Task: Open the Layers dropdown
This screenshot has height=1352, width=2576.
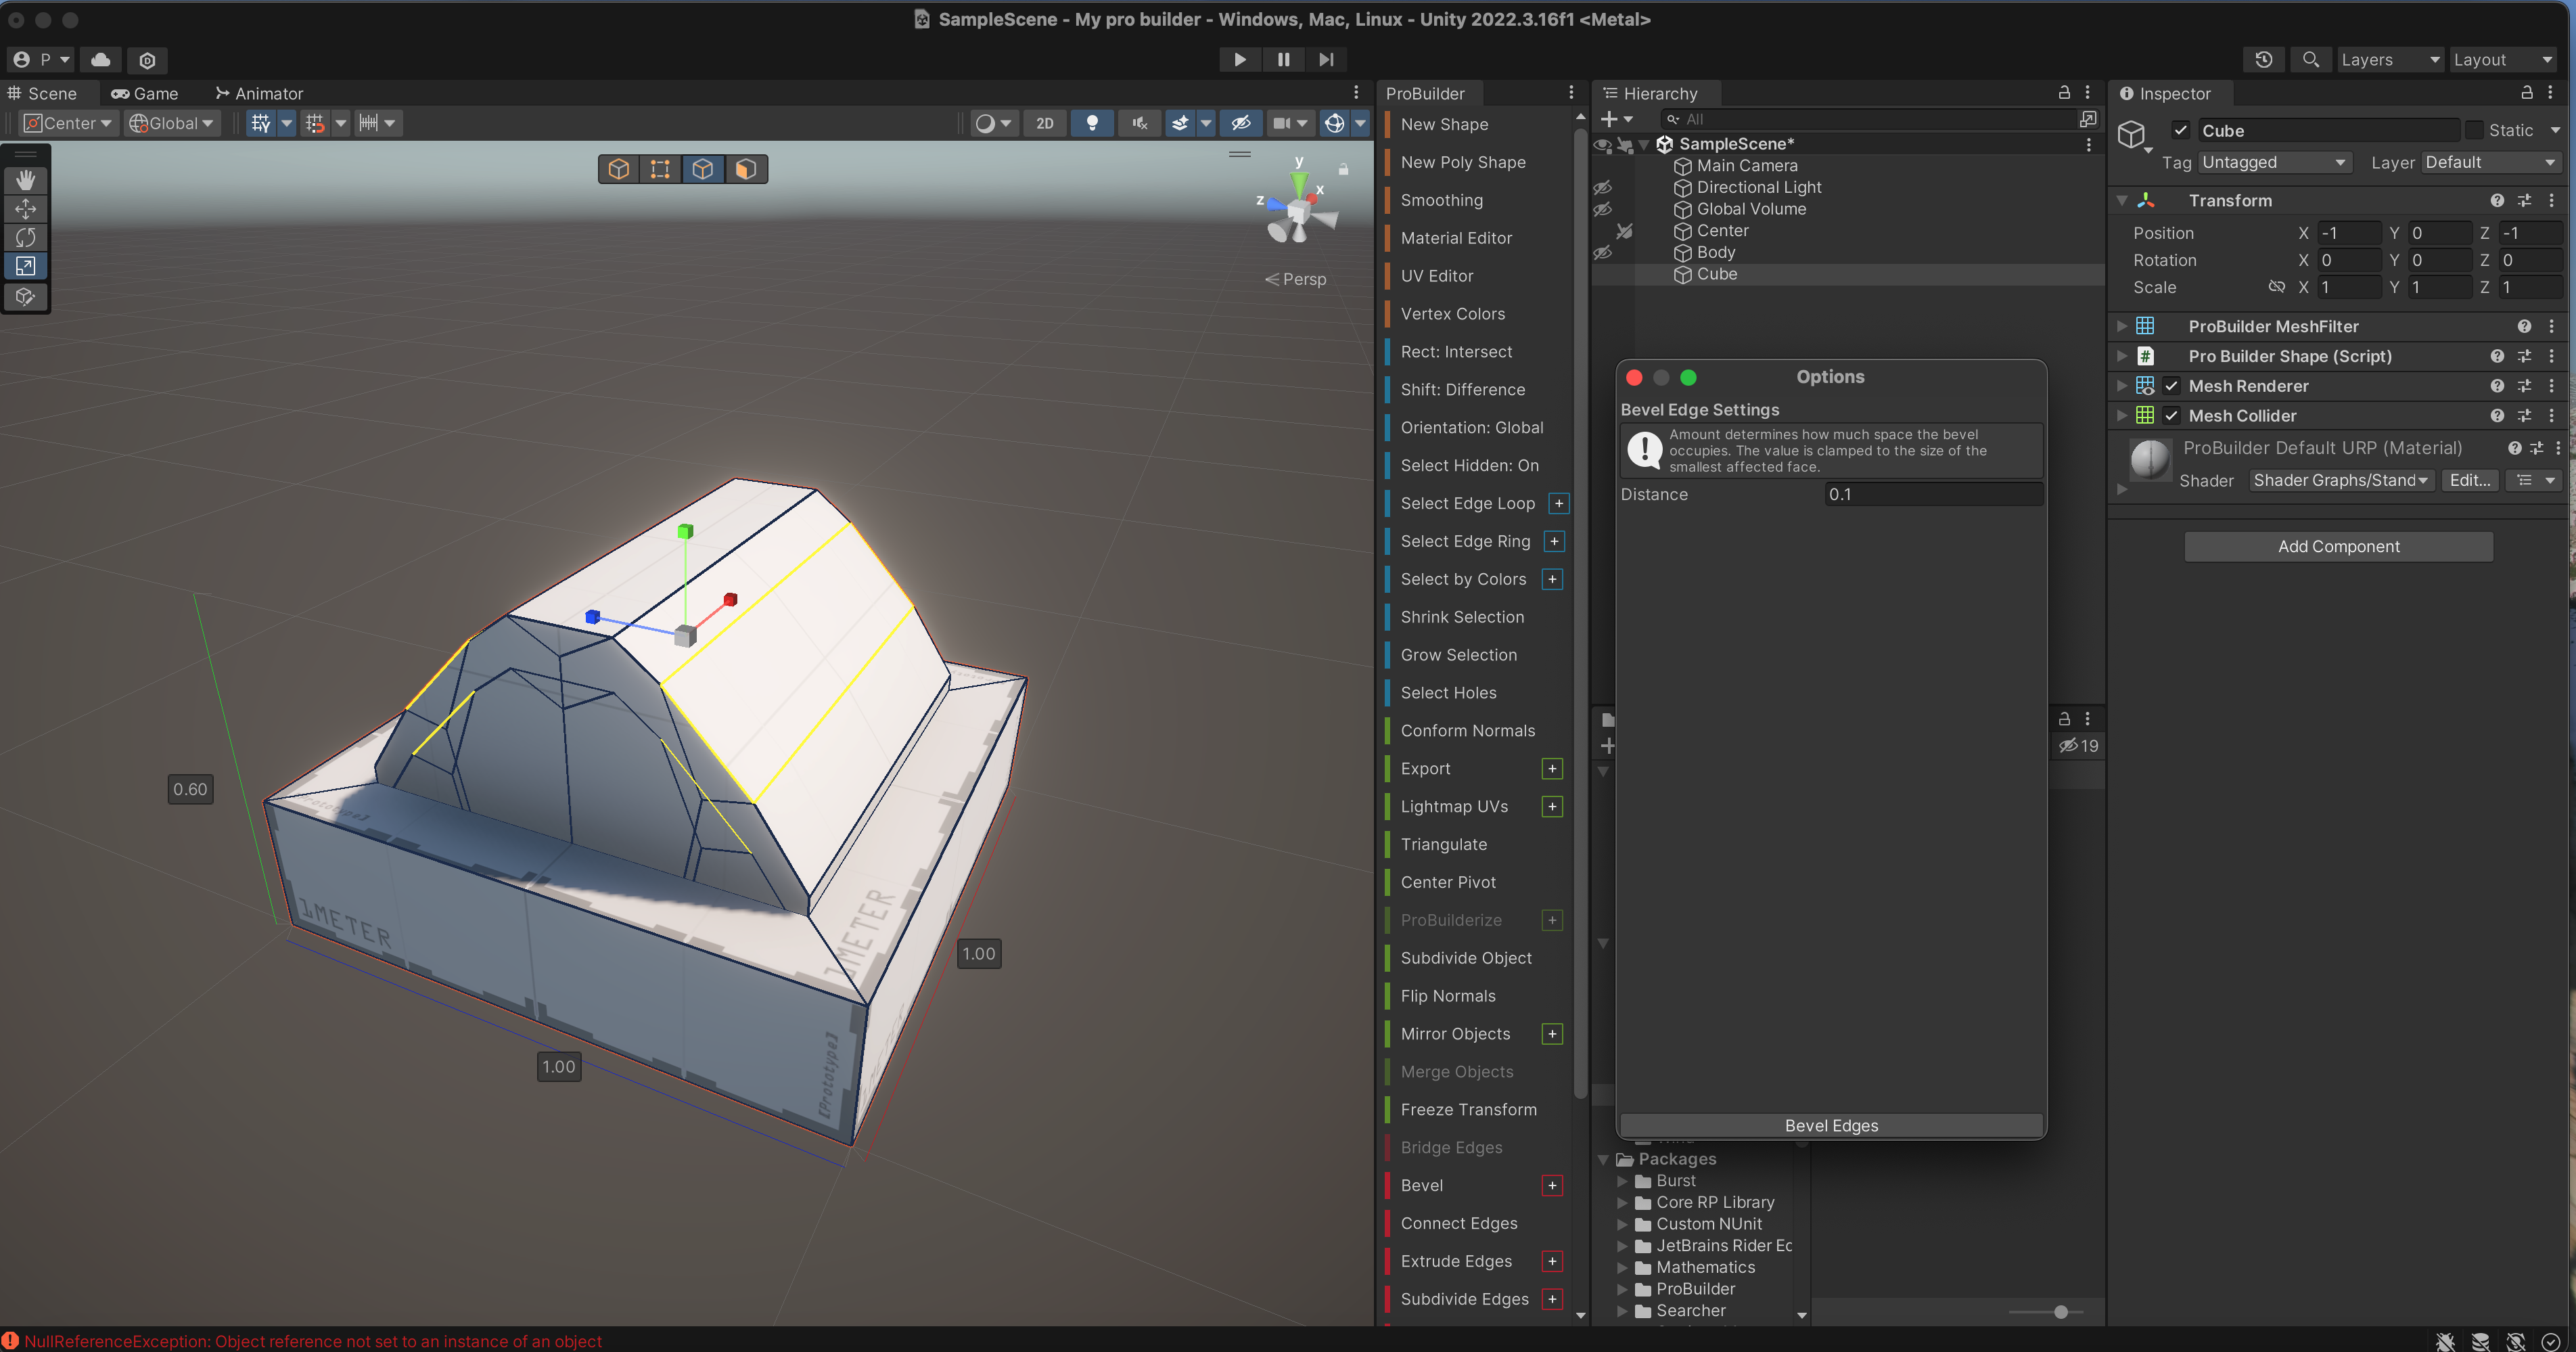Action: tap(2389, 60)
